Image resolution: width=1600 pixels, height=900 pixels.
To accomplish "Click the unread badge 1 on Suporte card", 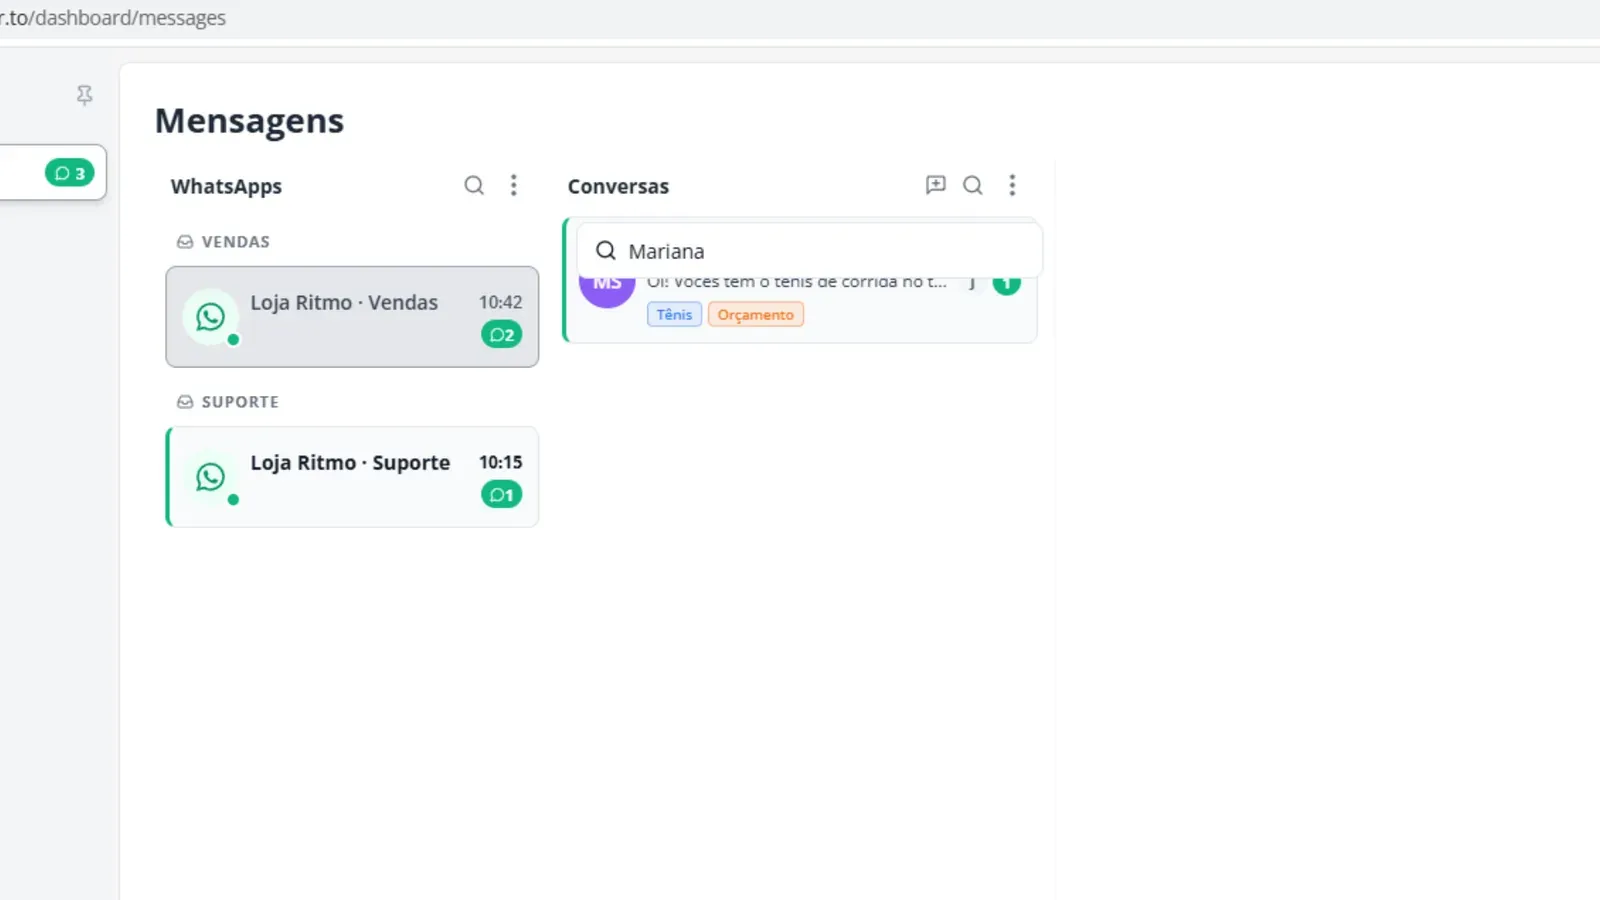I will coord(502,495).
